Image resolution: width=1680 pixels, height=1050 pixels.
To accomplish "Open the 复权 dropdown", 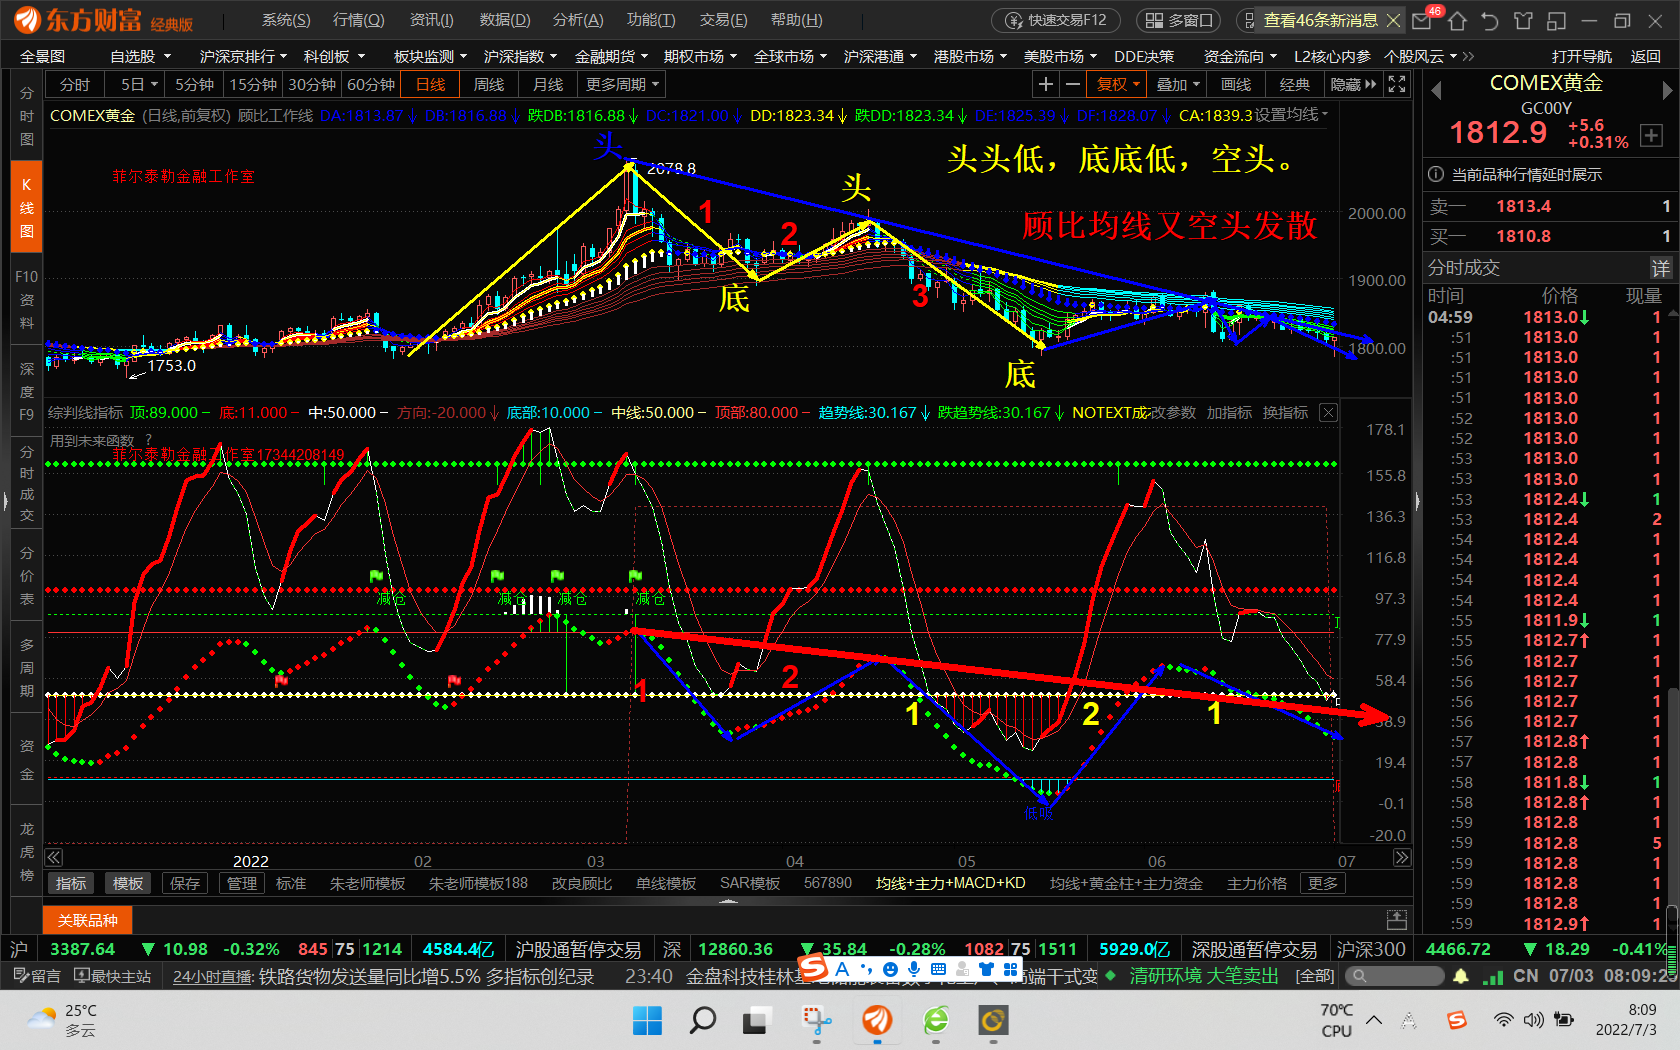I will tap(1118, 85).
